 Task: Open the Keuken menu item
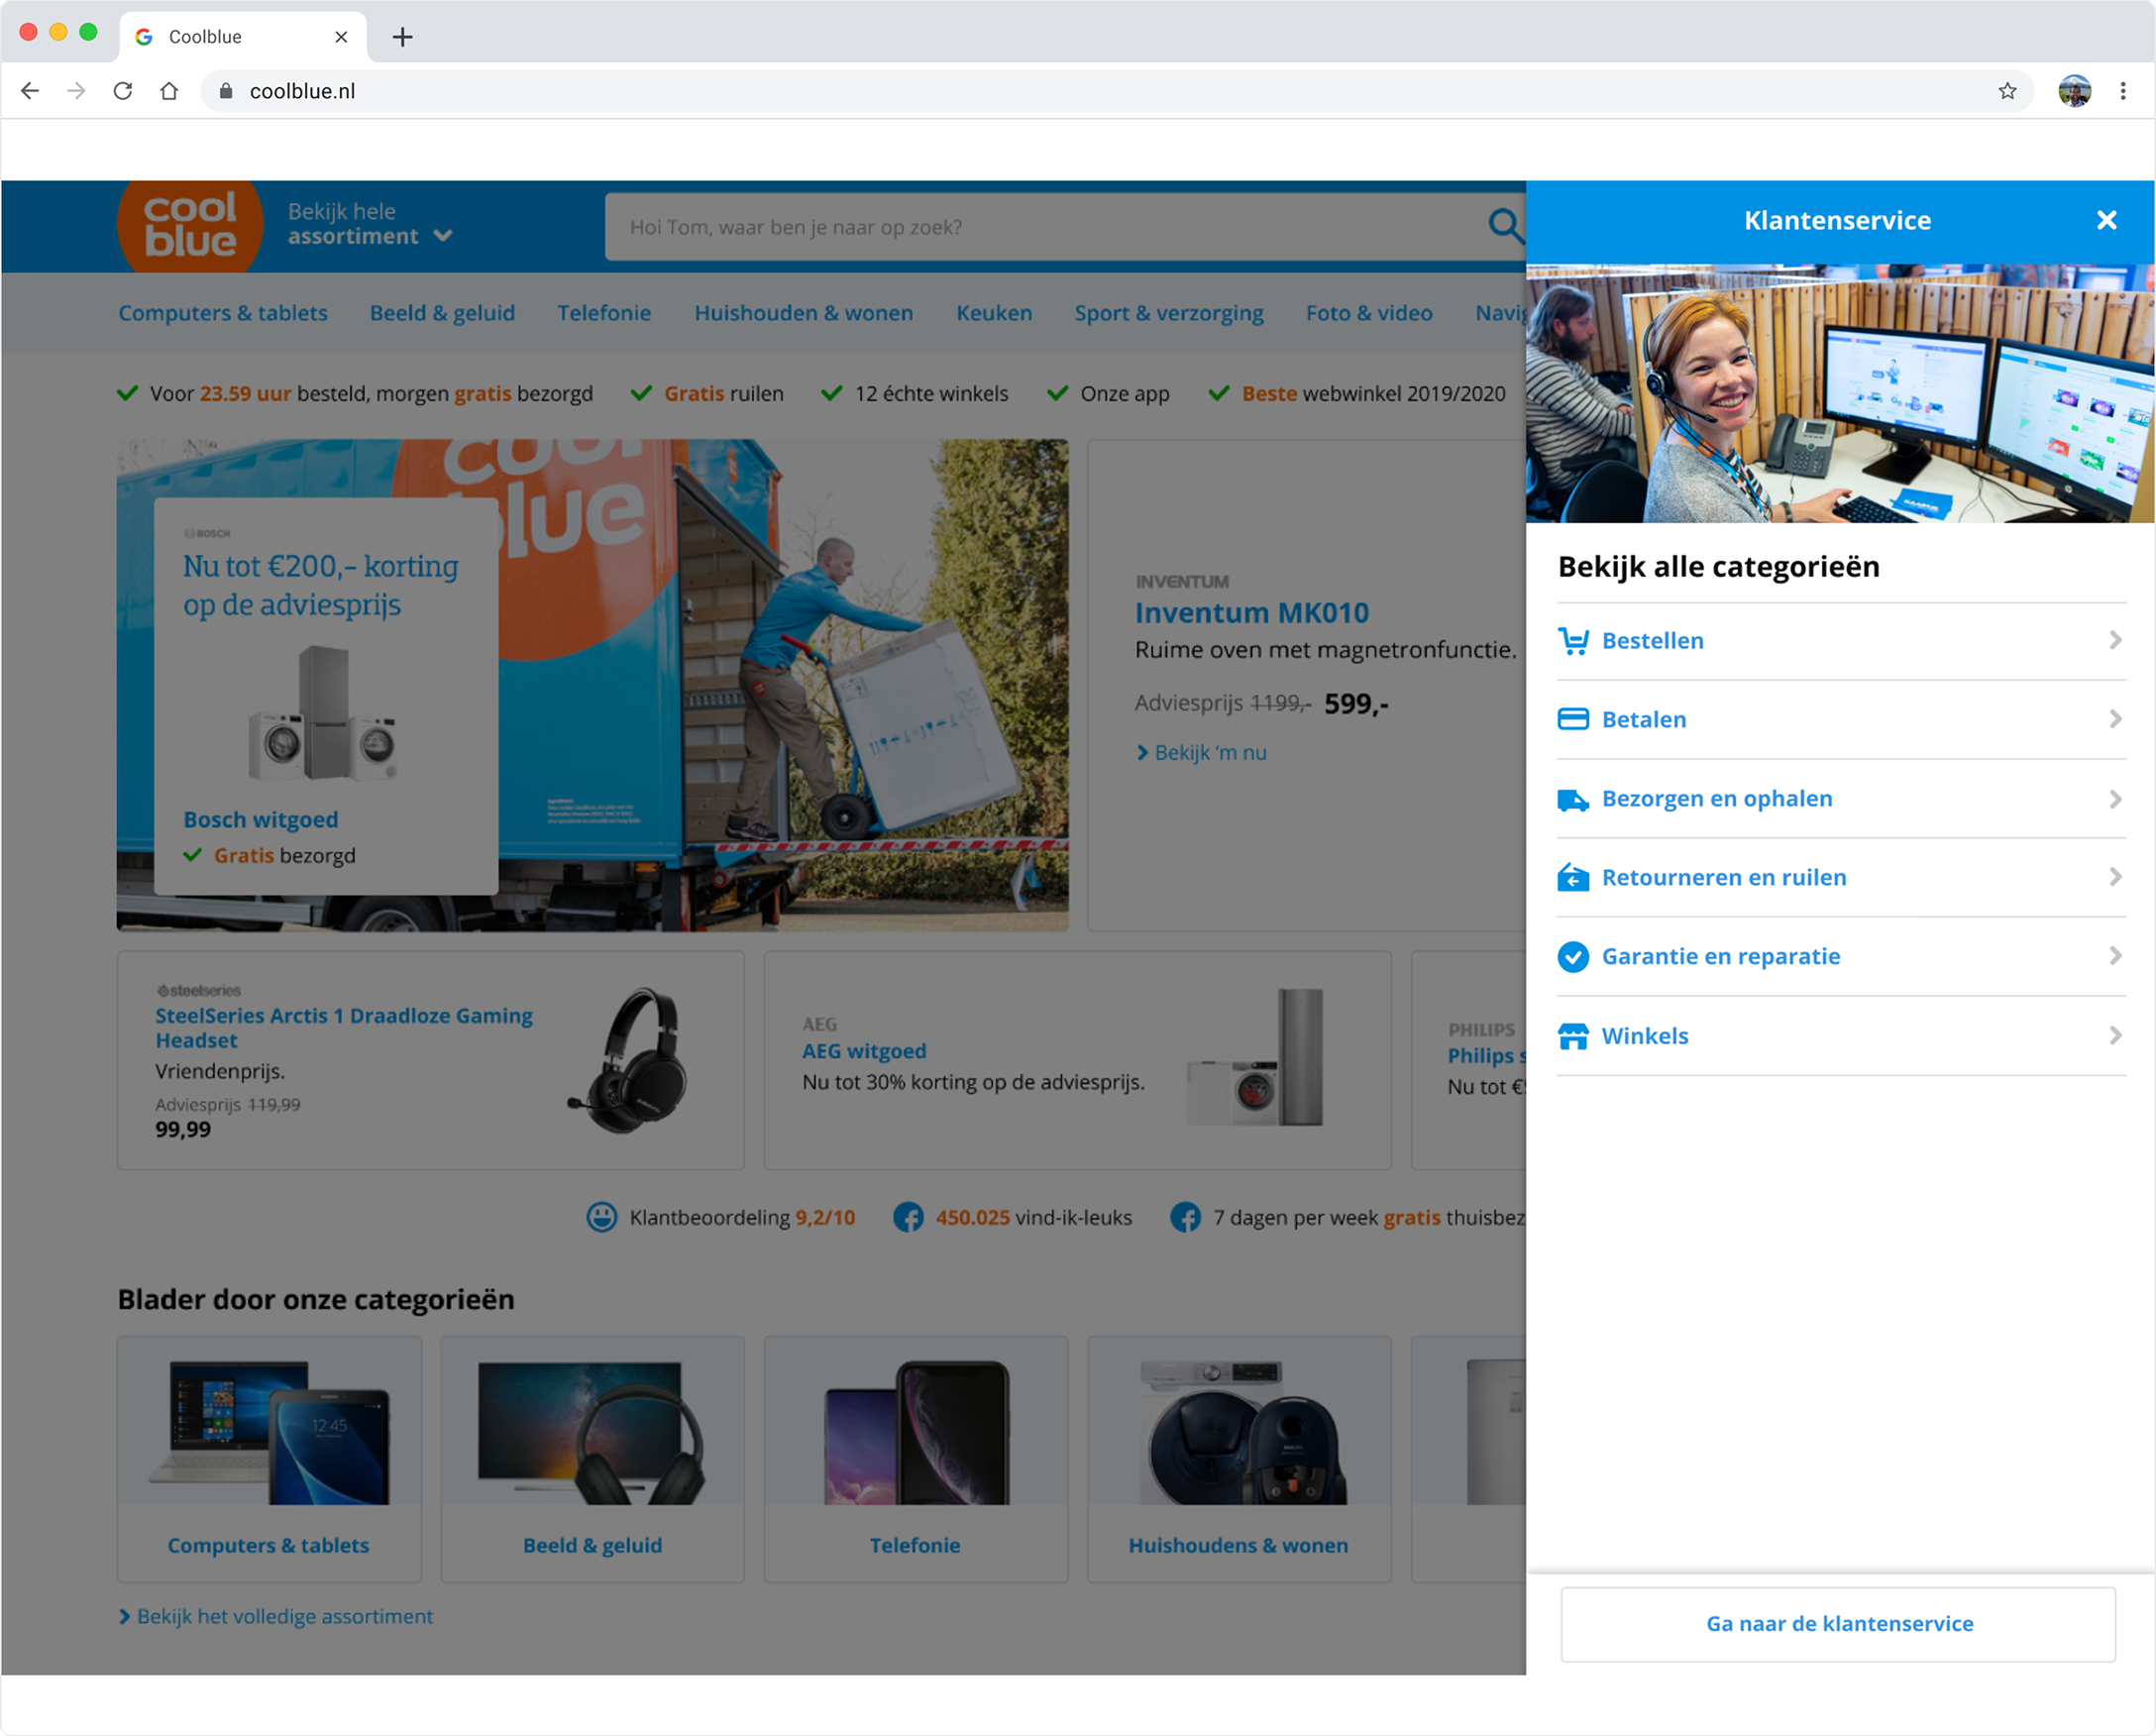point(994,313)
